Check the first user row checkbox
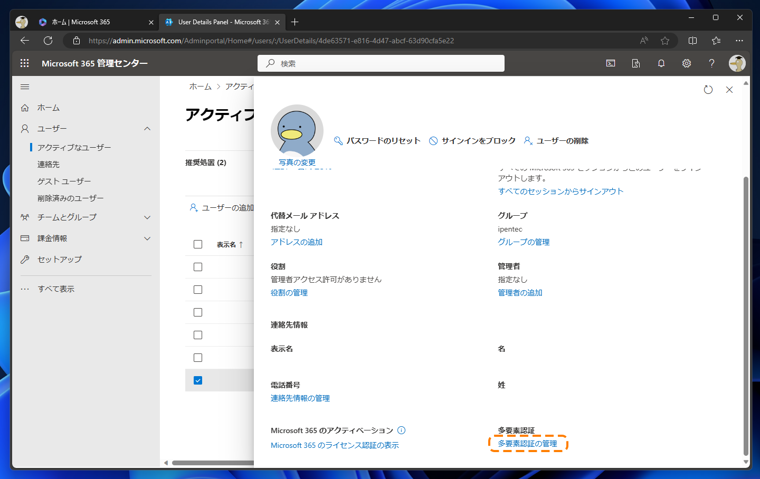 (x=198, y=267)
